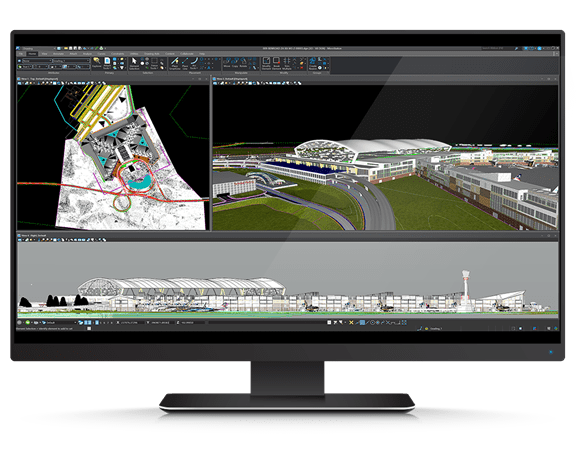Click the yellow X icon in the status bar
The image size is (576, 454).
coord(351,323)
